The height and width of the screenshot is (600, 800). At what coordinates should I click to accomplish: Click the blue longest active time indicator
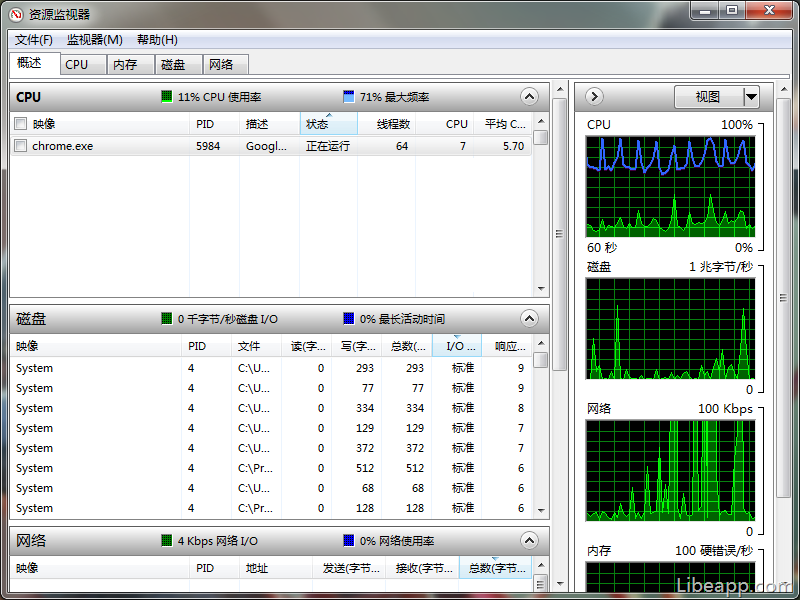tap(348, 318)
